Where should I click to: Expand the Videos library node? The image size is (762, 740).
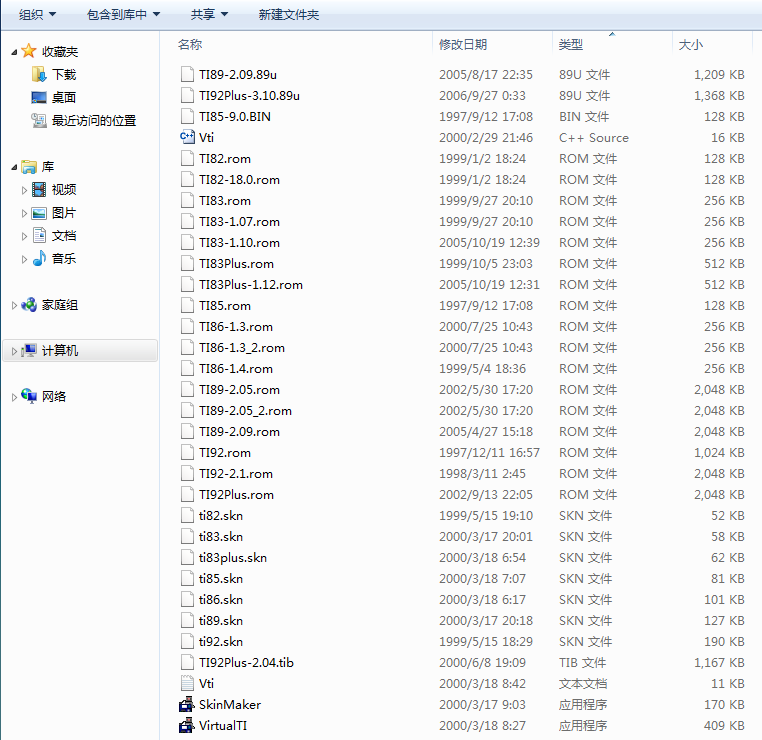24,190
